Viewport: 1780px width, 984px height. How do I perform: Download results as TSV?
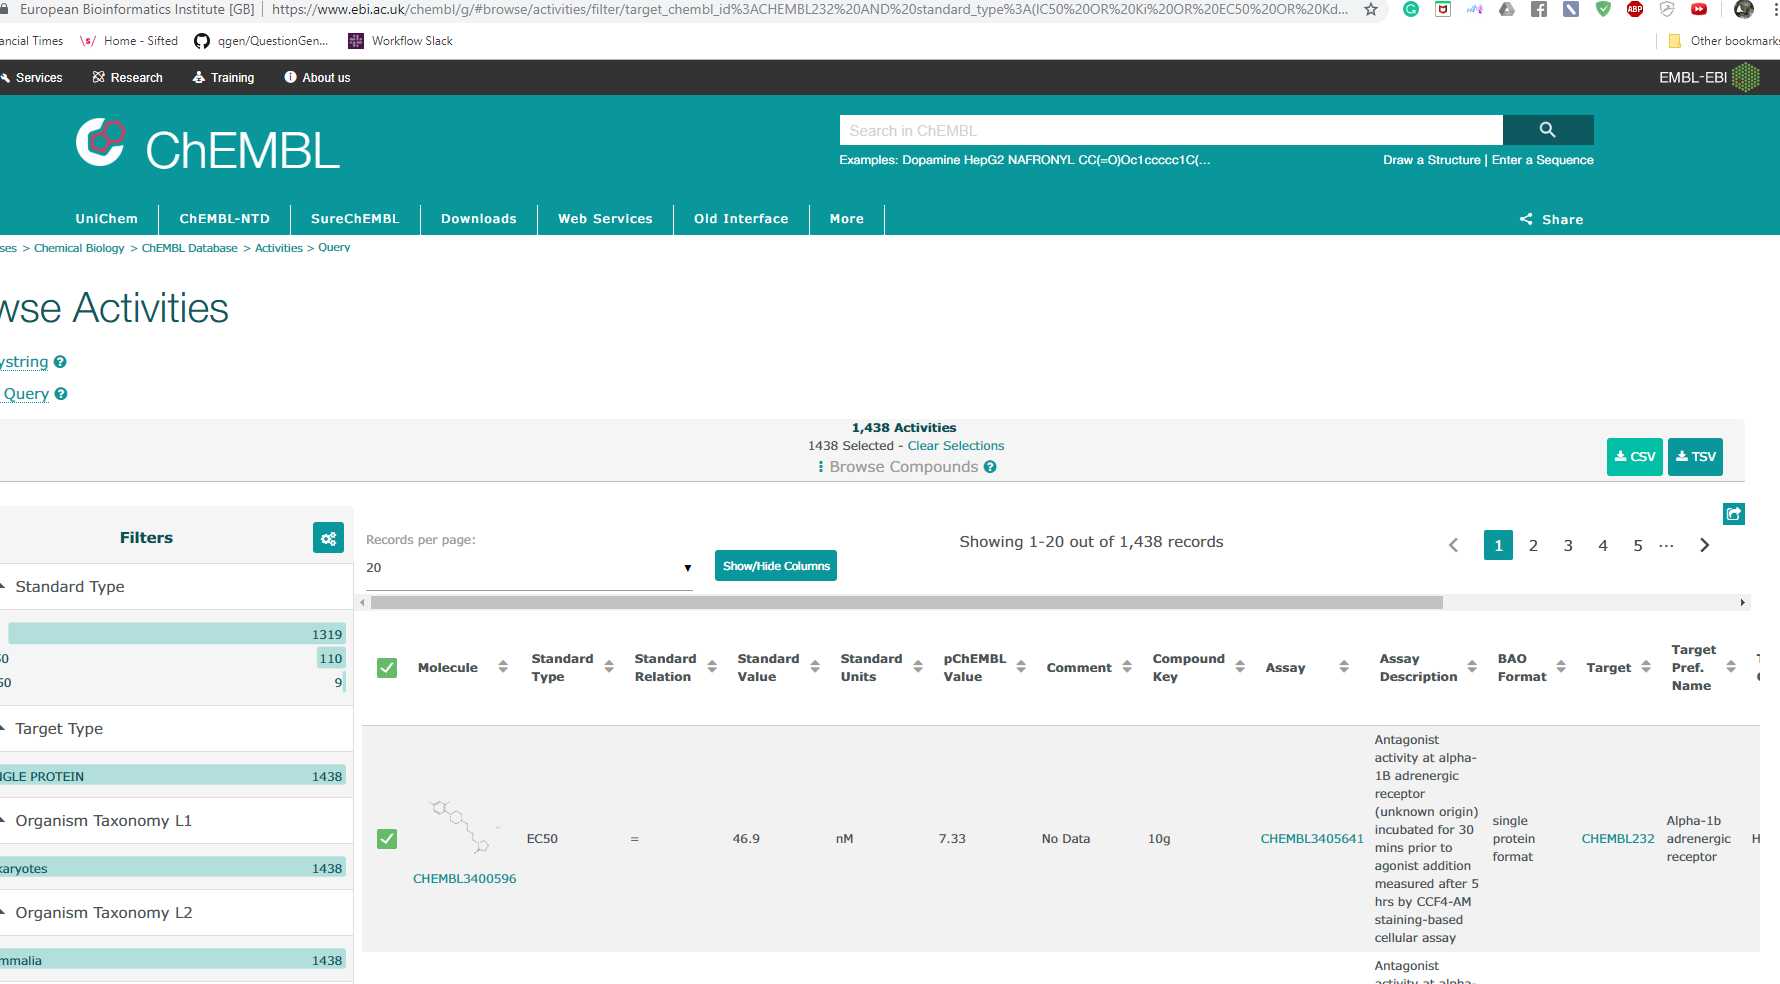1696,457
